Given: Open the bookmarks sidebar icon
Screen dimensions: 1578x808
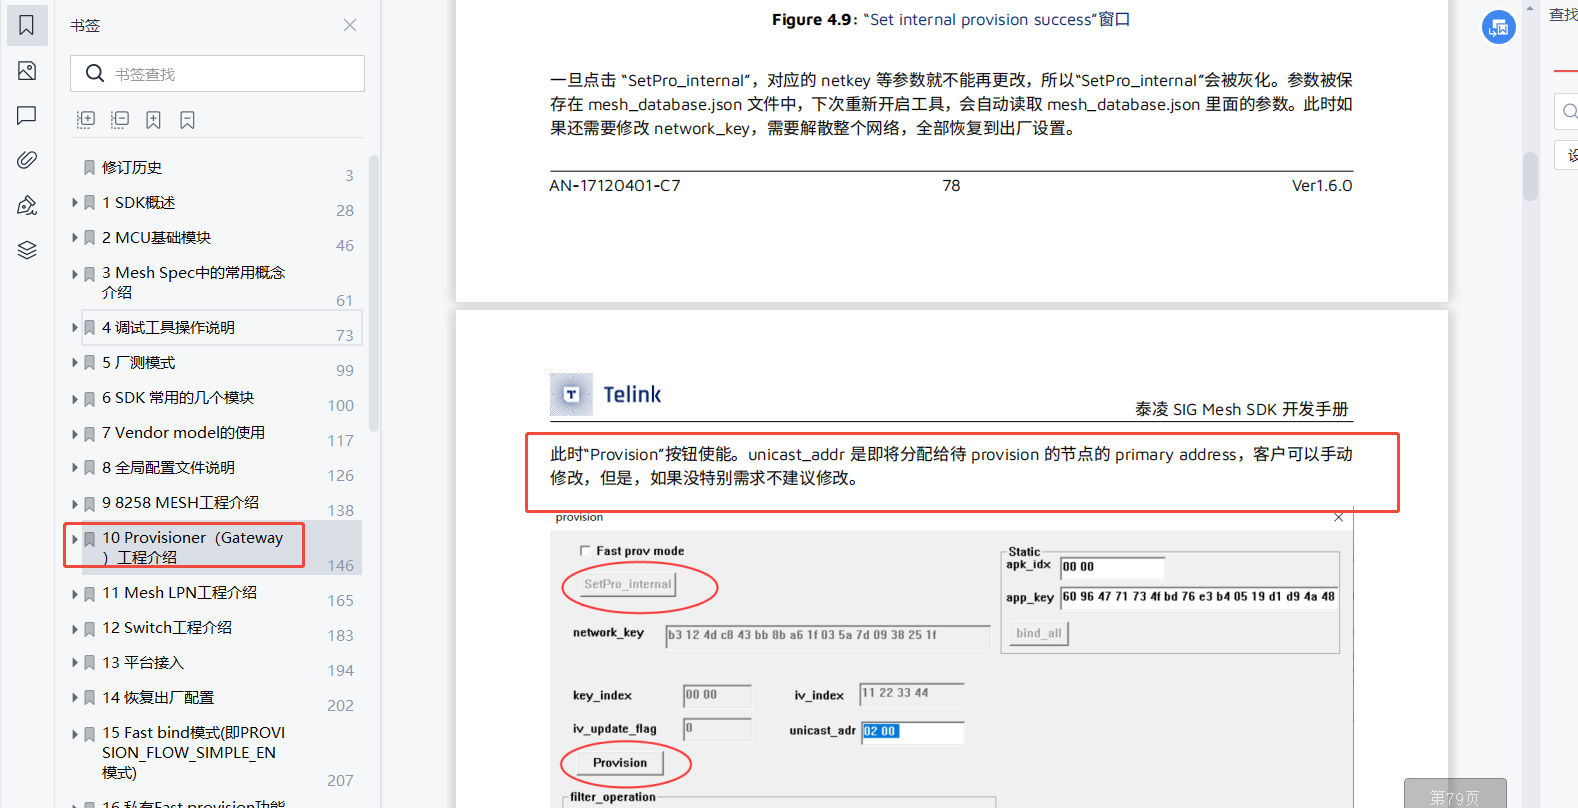Looking at the screenshot, I should [27, 25].
